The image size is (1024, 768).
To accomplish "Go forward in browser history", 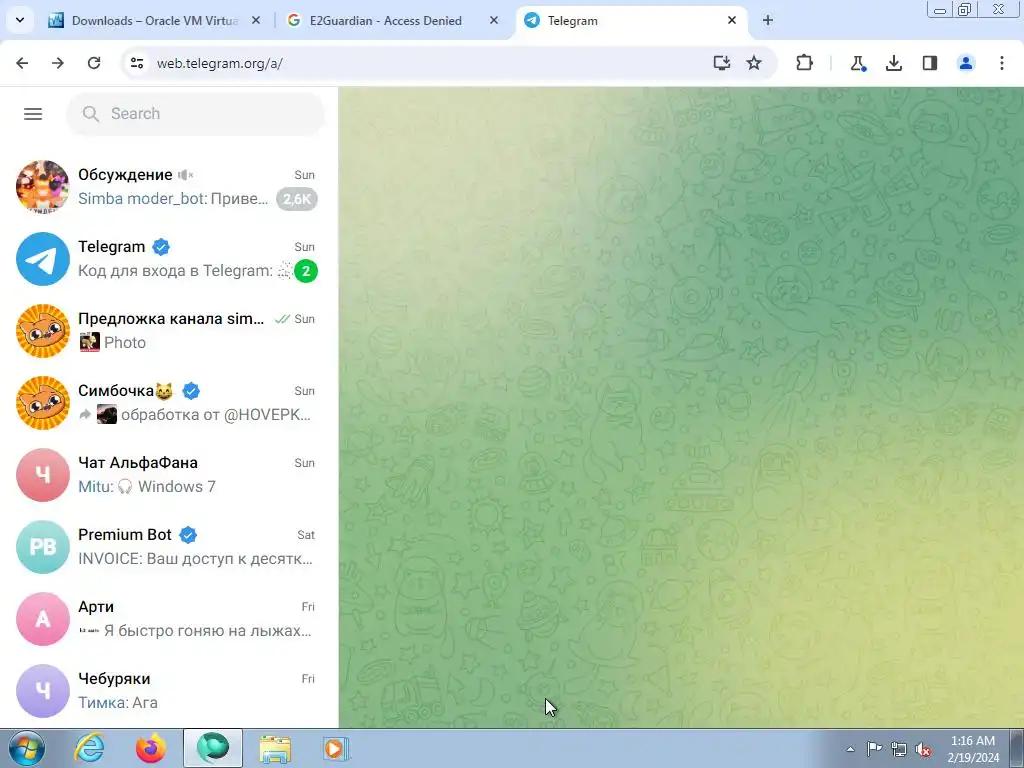I will (58, 63).
